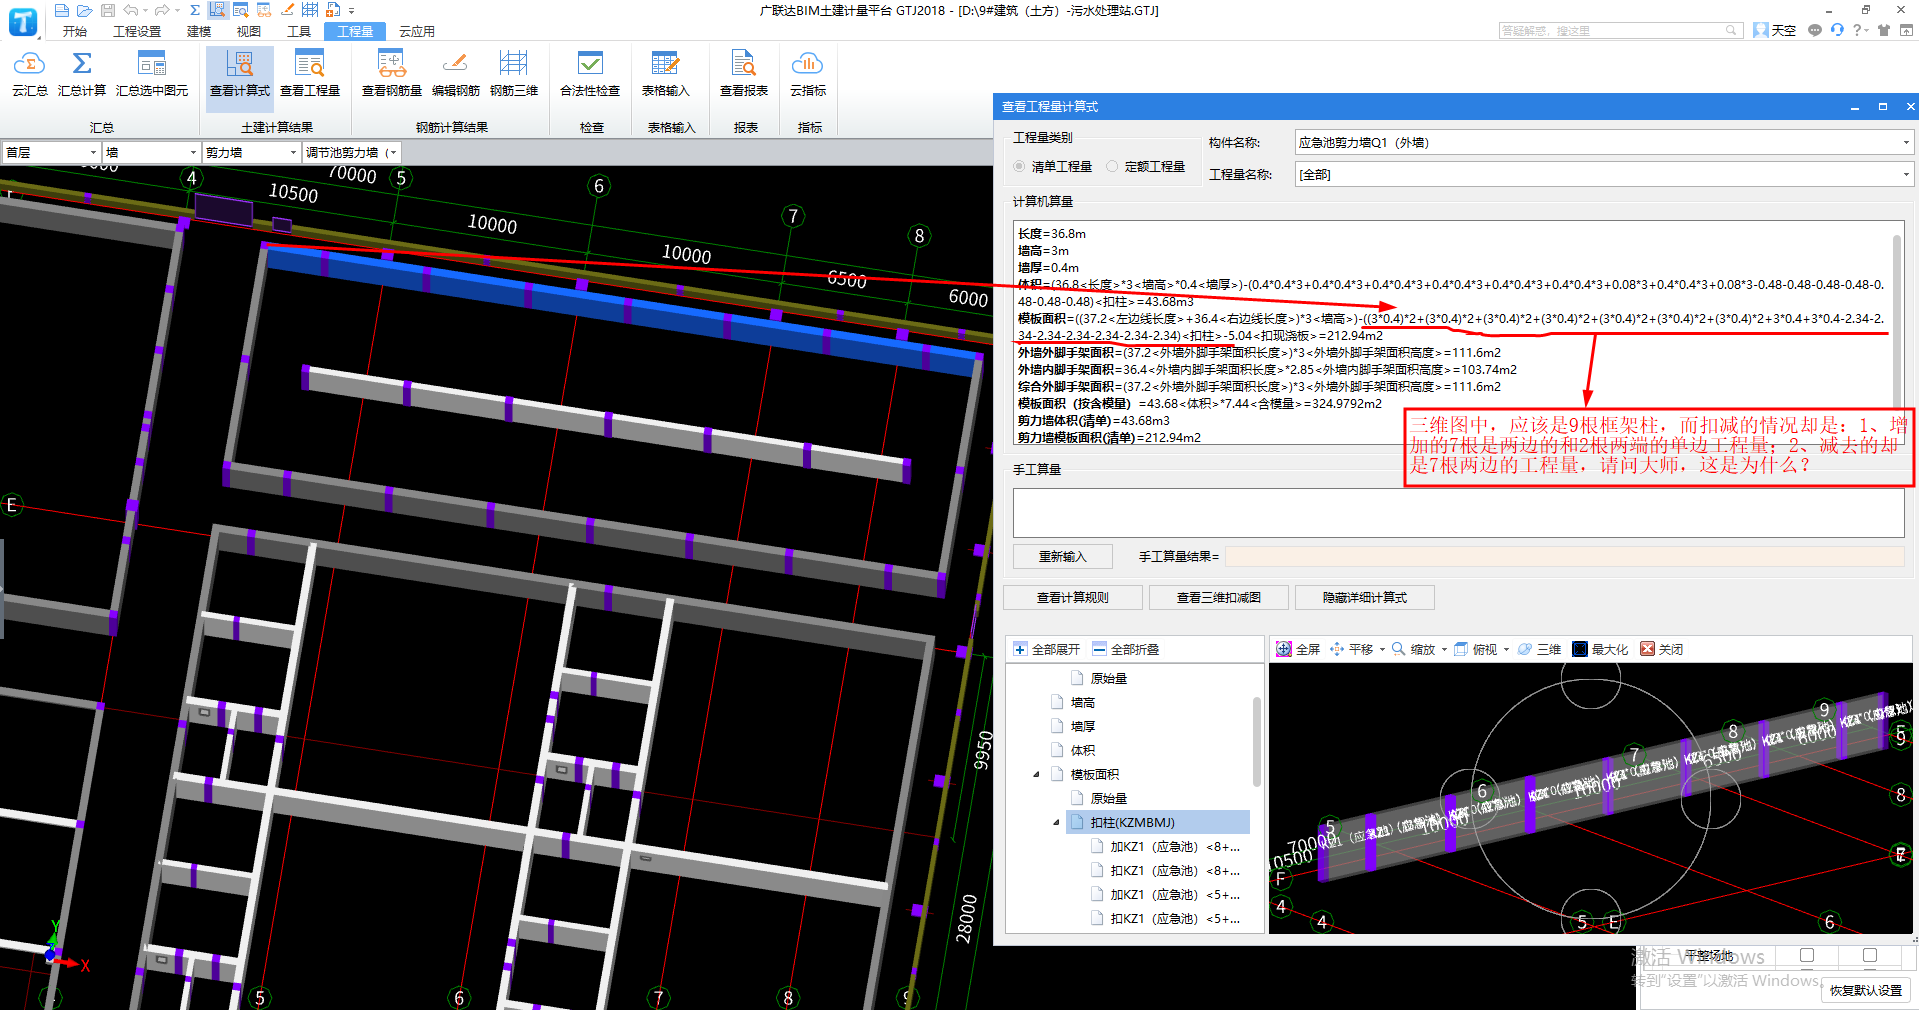Open 构件名称 dropdown 应急池剪力墙Q1
Image resolution: width=1919 pixels, height=1010 pixels.
pyautogui.click(x=1604, y=142)
